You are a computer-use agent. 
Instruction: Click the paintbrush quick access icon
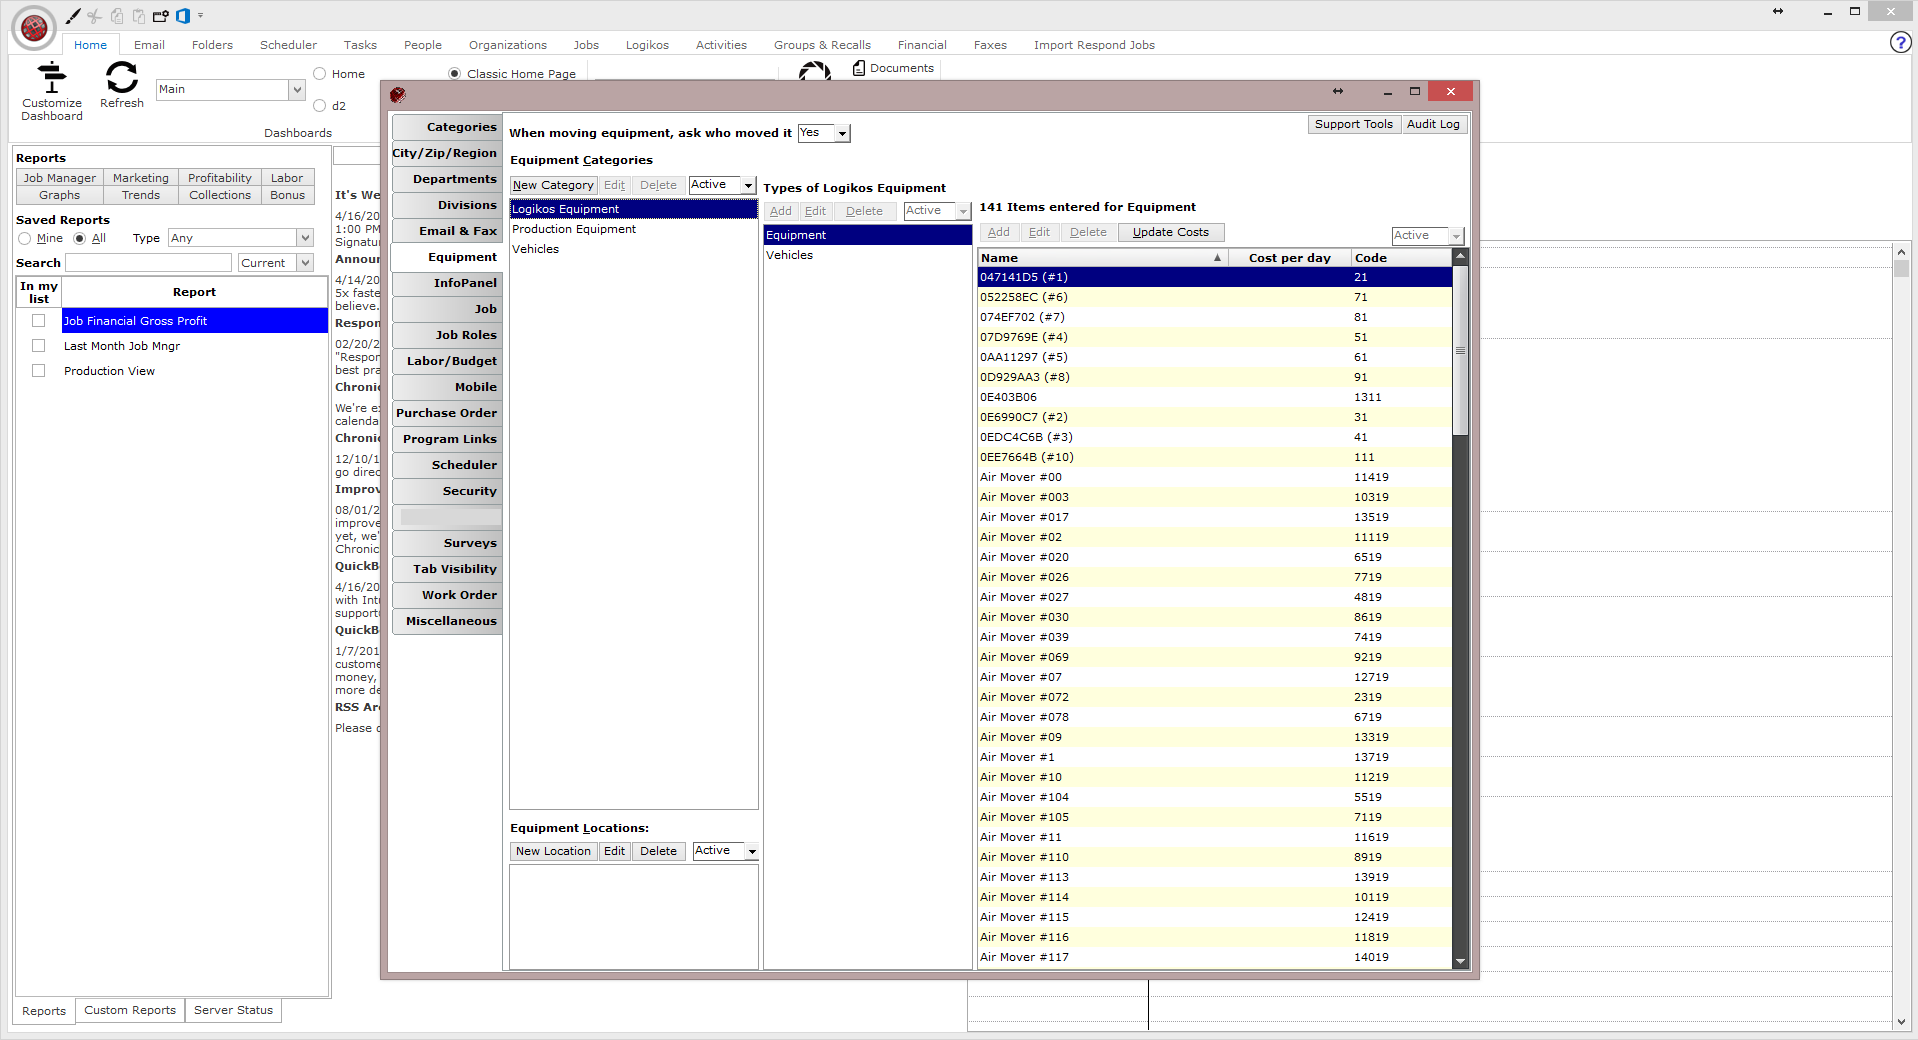coord(73,16)
